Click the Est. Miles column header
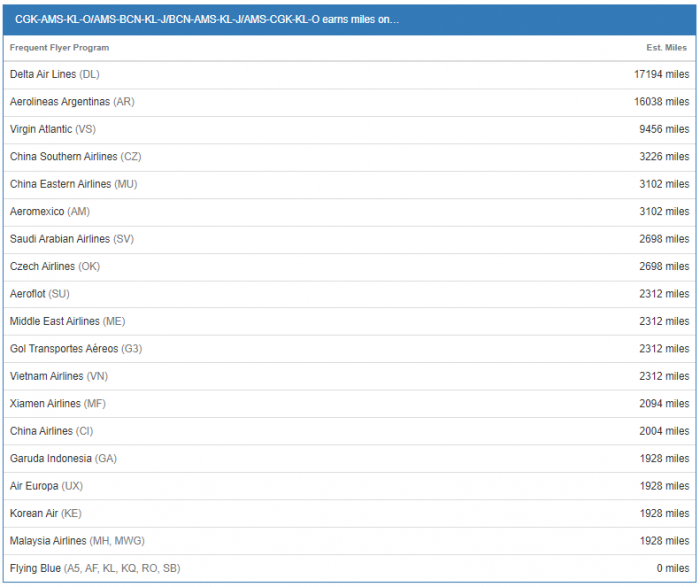The height and width of the screenshot is (587, 700). pos(667,48)
